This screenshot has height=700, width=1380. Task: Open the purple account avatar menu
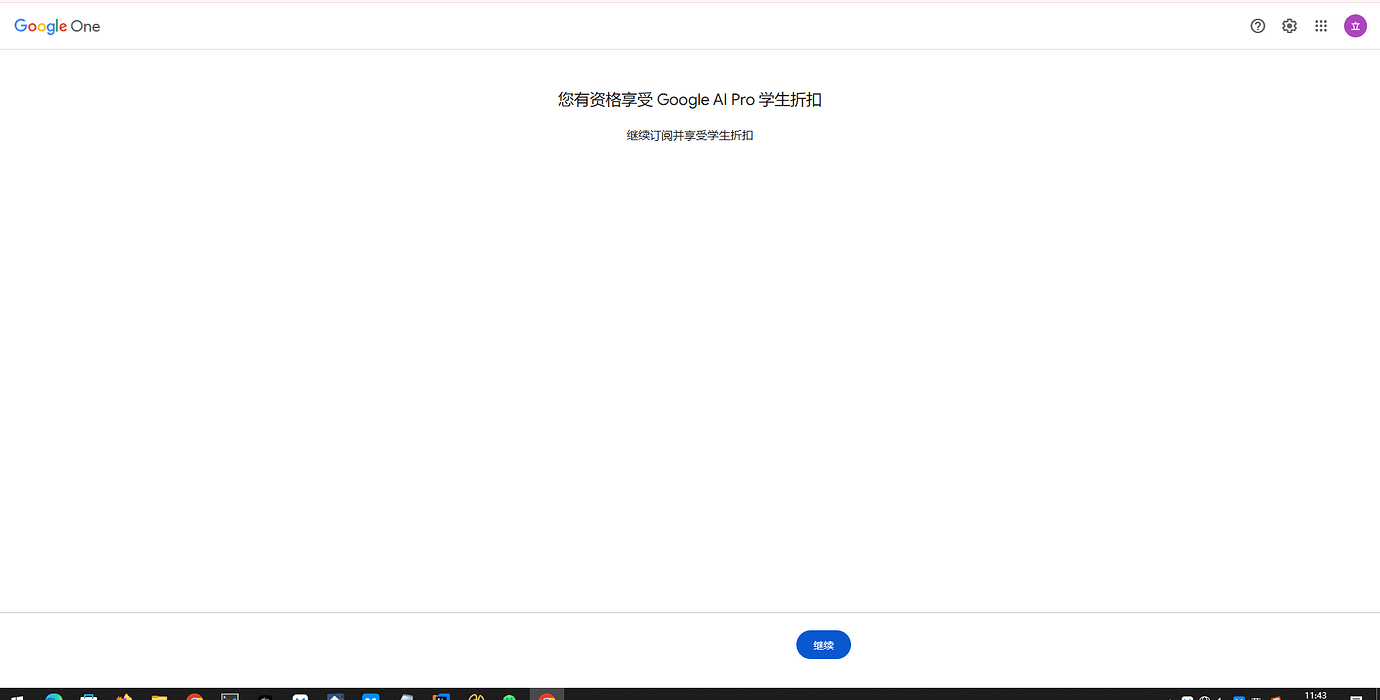(x=1355, y=26)
